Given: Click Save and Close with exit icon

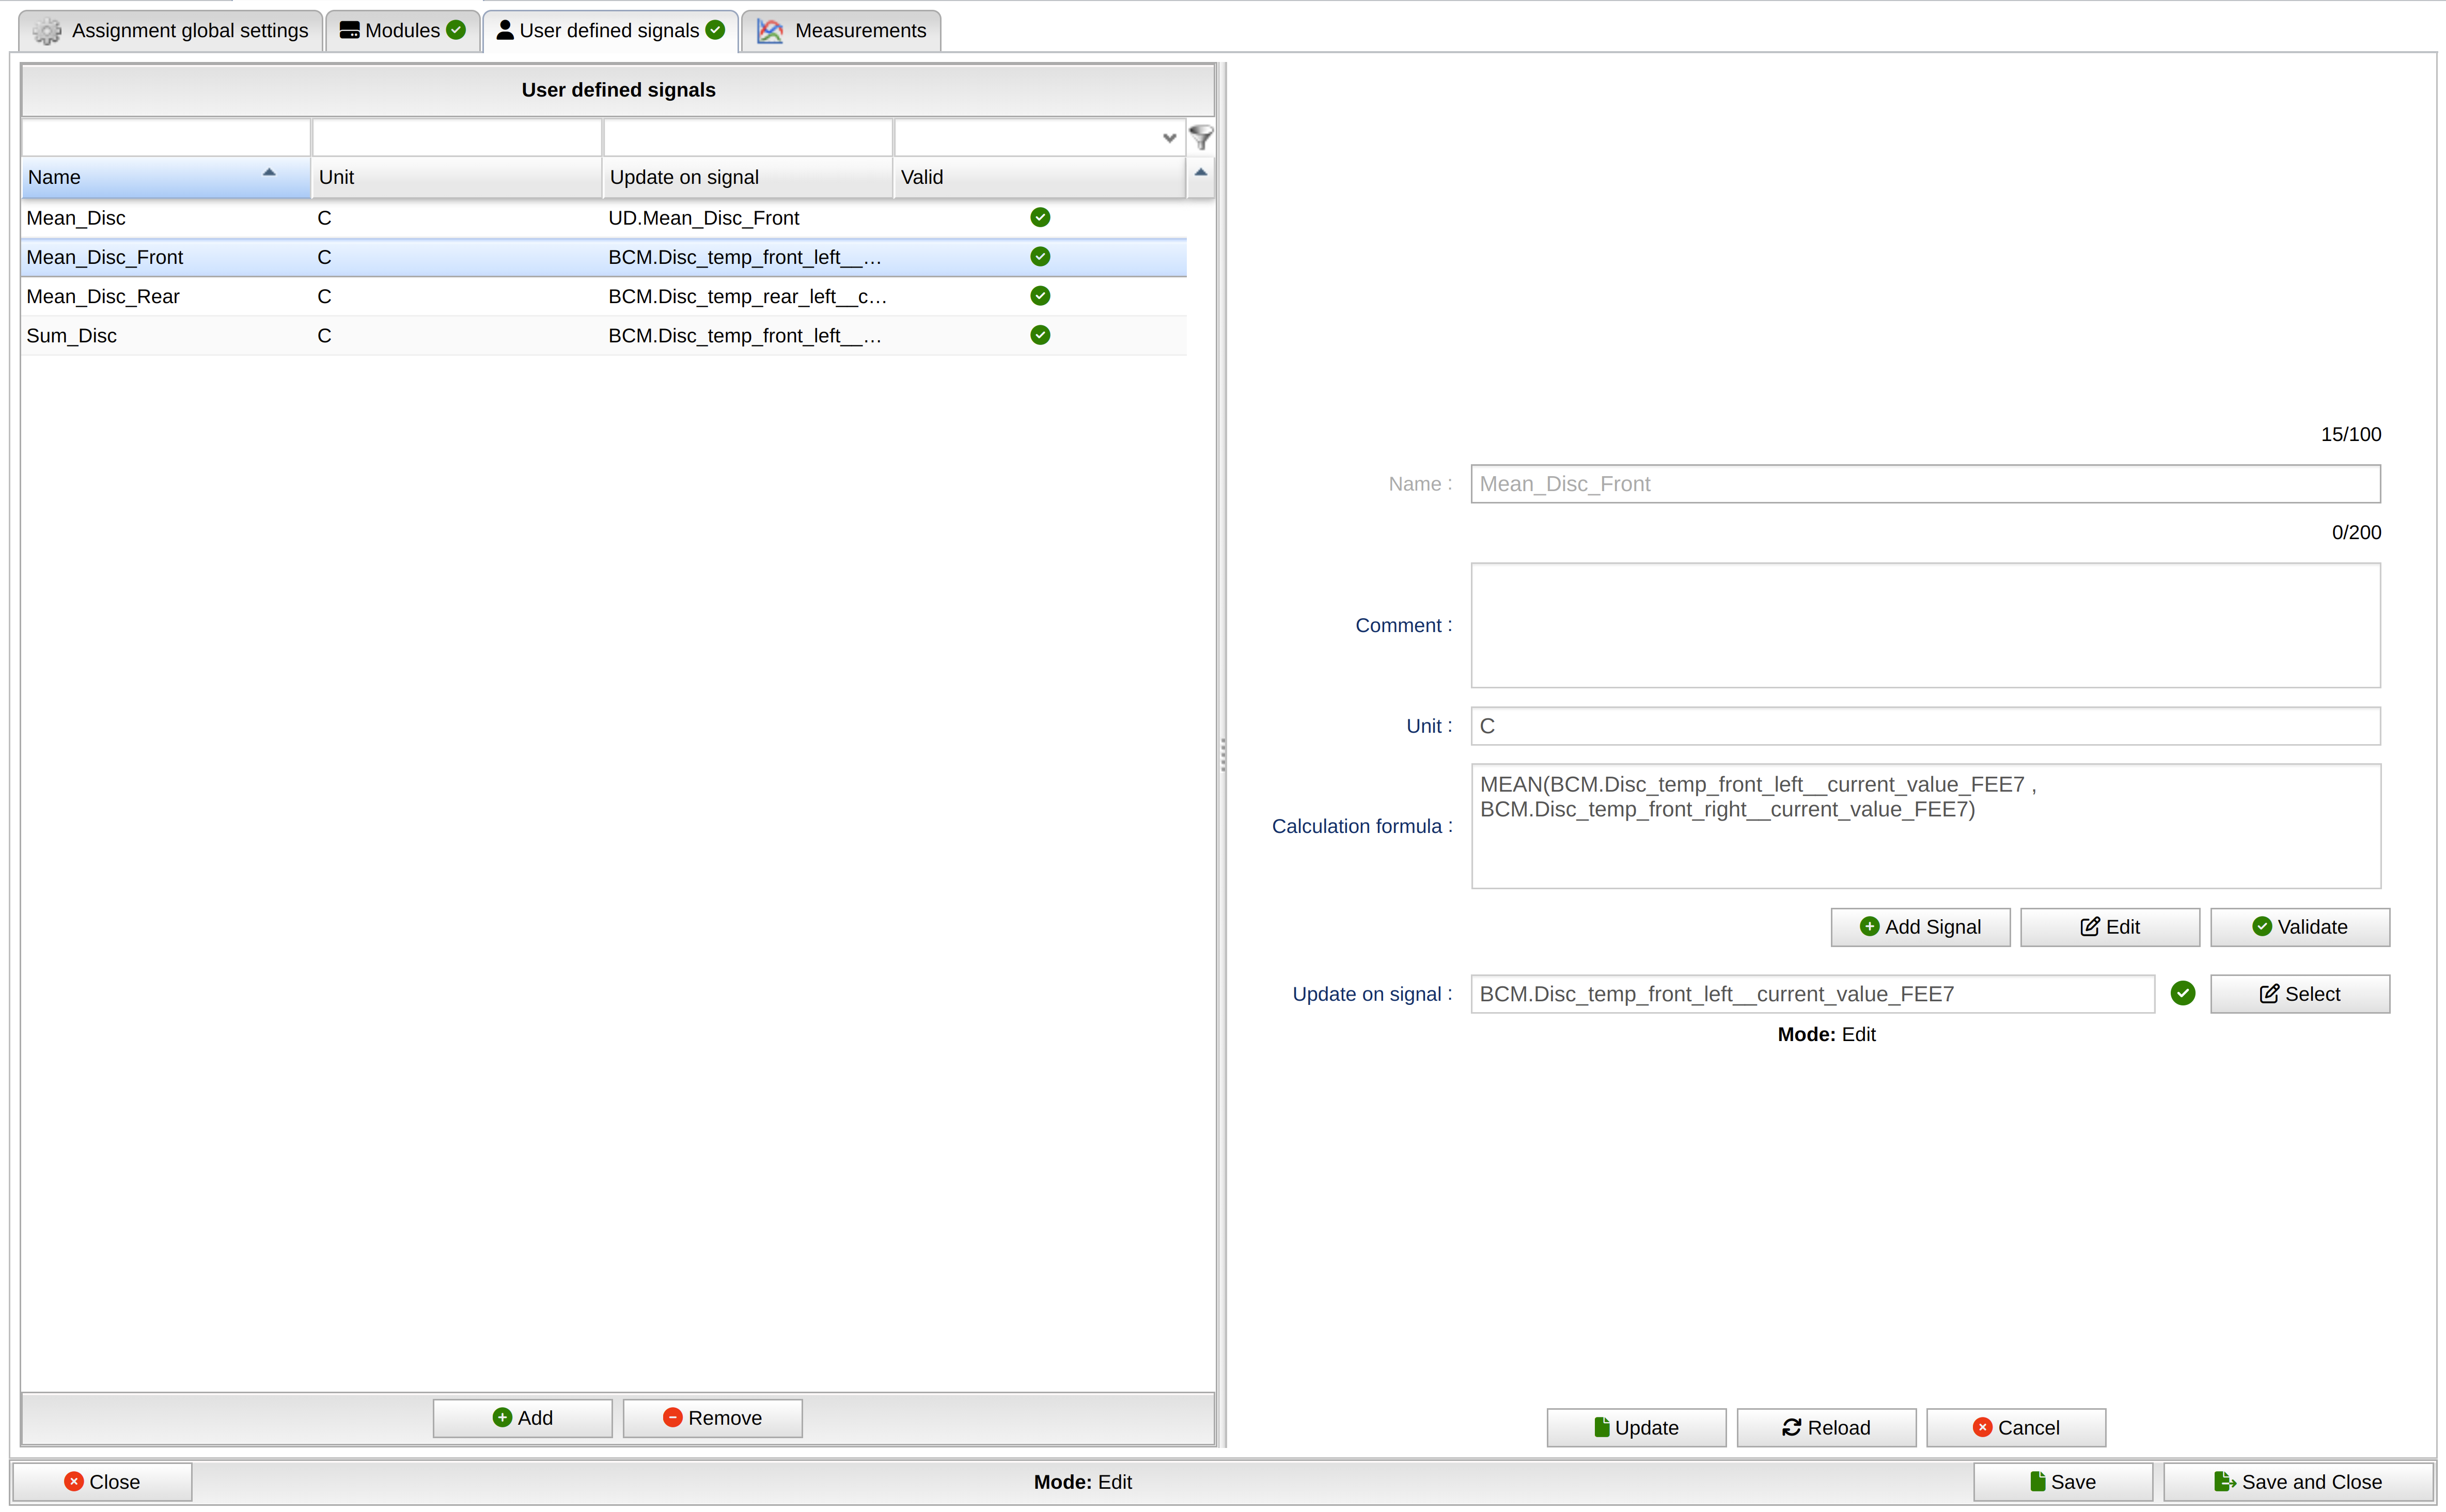Looking at the screenshot, I should coord(2297,1482).
